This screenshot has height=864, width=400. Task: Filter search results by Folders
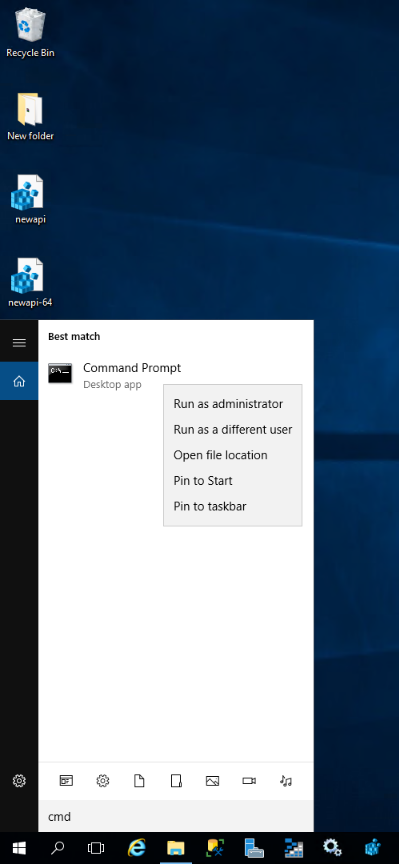click(176, 780)
